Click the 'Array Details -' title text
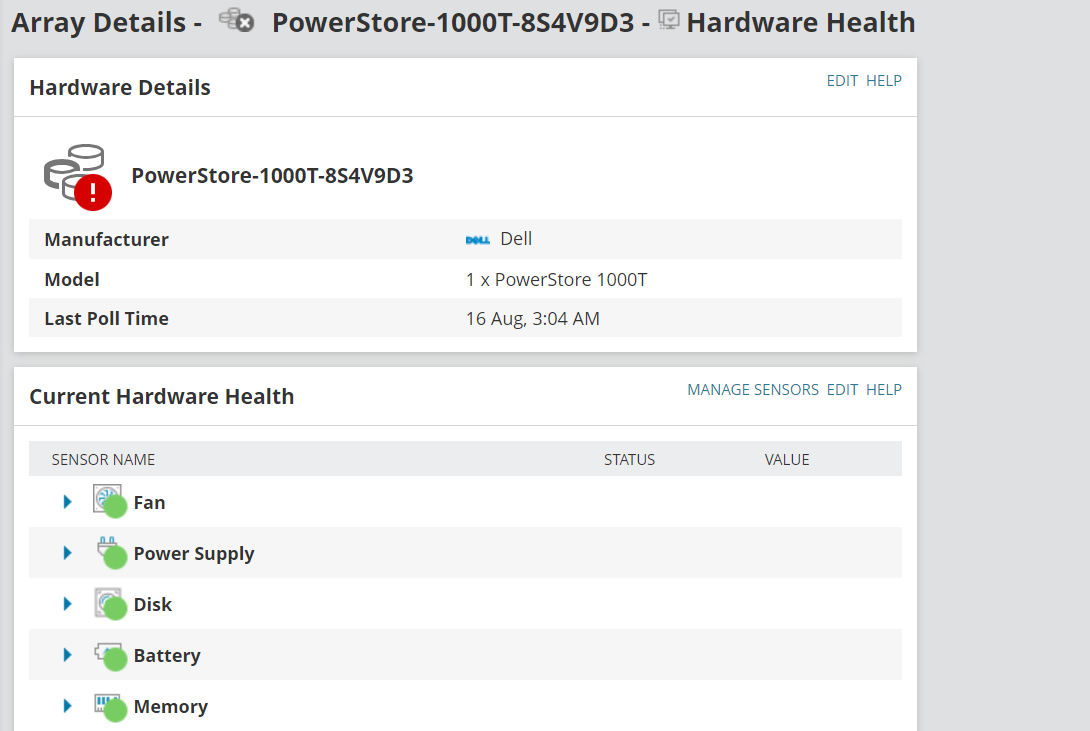This screenshot has height=731, width=1090. pos(106,23)
